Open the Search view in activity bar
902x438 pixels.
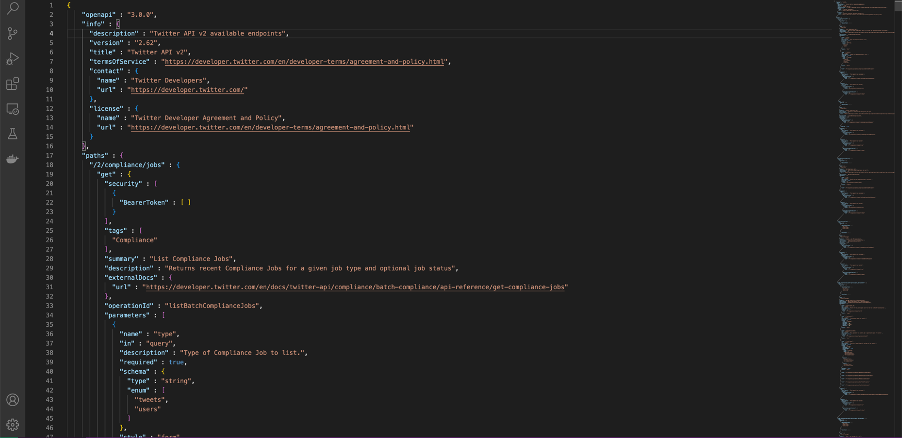[x=12, y=8]
